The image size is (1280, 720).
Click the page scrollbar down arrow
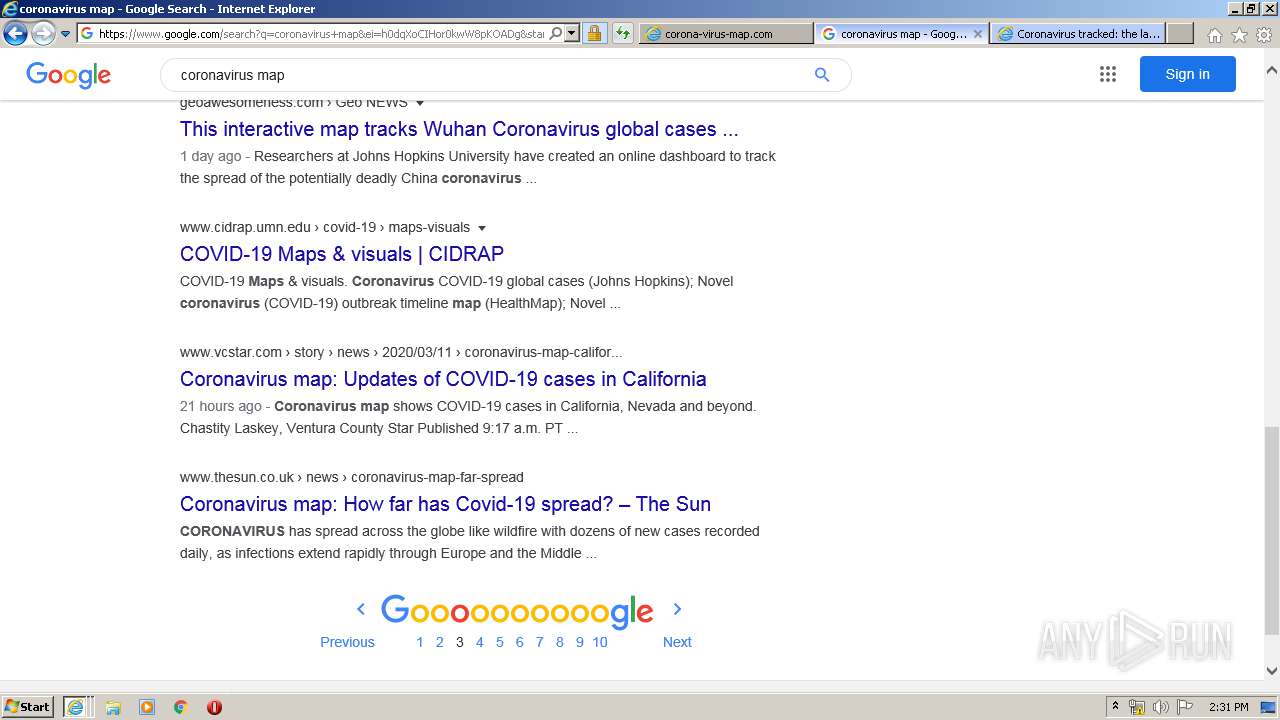point(1272,671)
